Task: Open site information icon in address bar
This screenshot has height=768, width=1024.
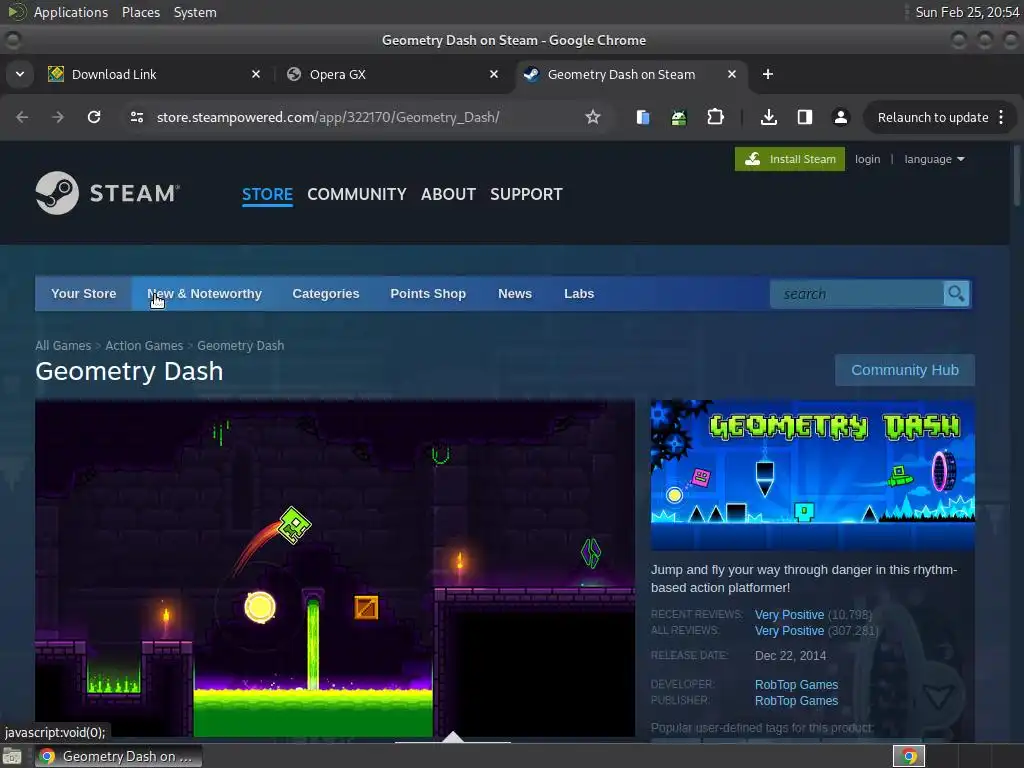Action: click(136, 117)
